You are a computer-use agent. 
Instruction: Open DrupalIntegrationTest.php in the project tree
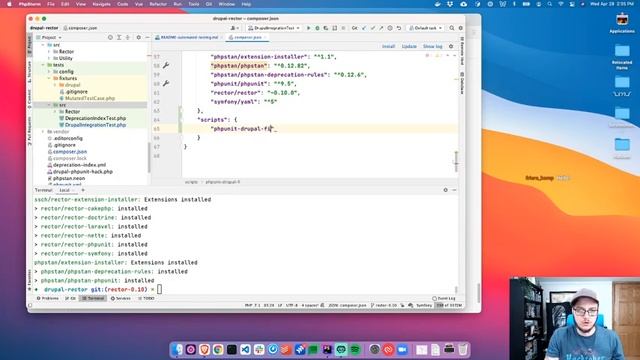click(95, 125)
